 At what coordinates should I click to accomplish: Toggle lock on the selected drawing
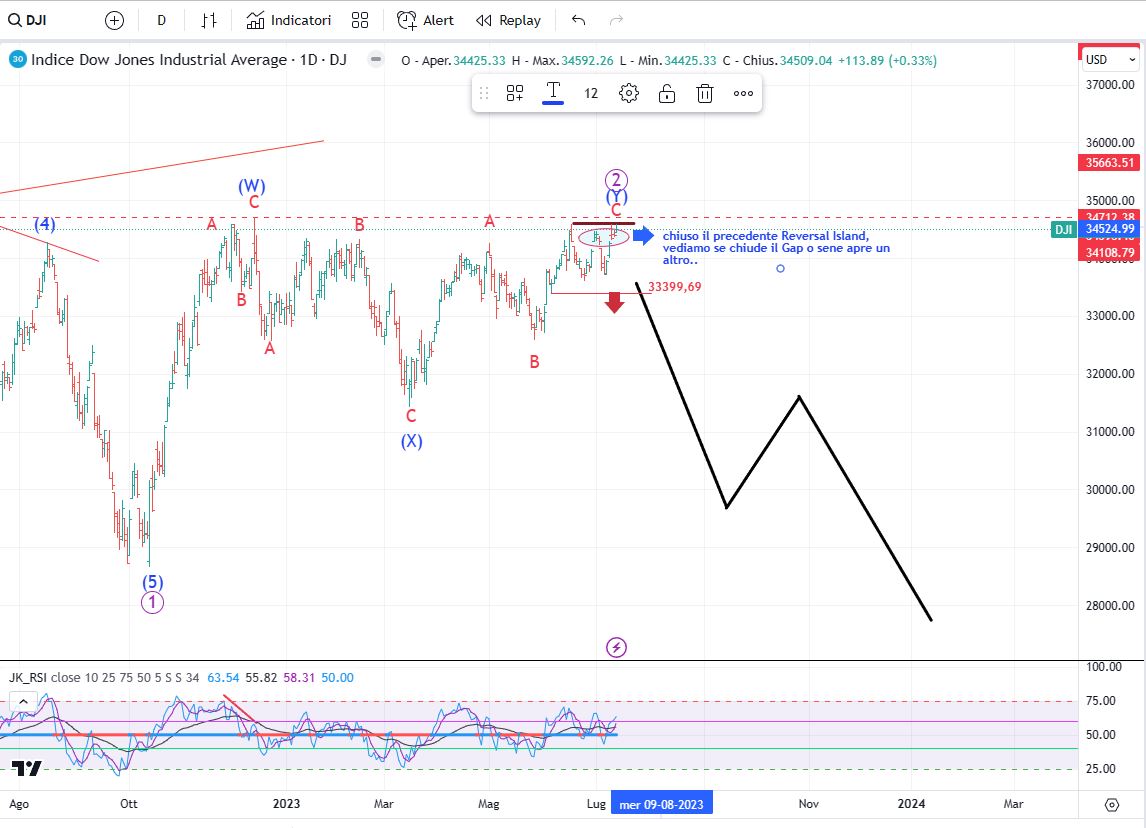coord(667,94)
